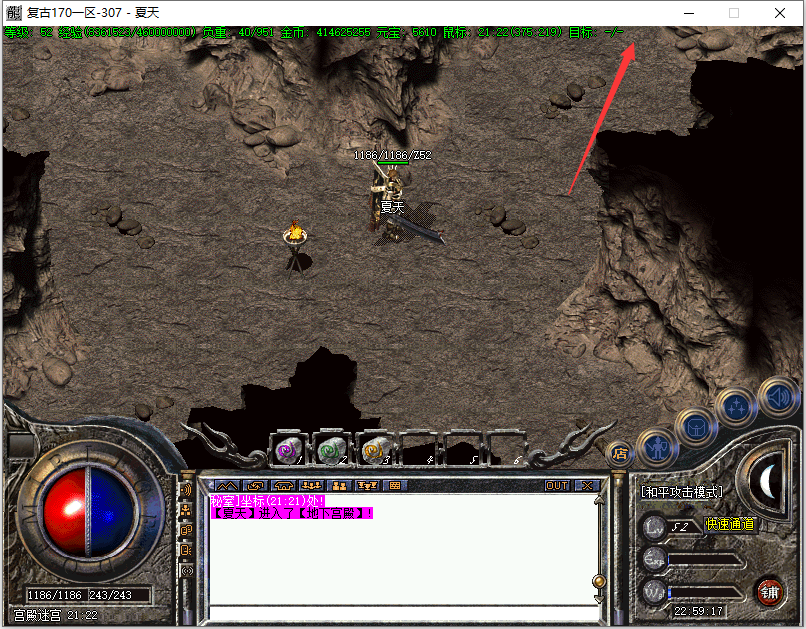
Task: Click the burning brazier torch
Action: [295, 246]
